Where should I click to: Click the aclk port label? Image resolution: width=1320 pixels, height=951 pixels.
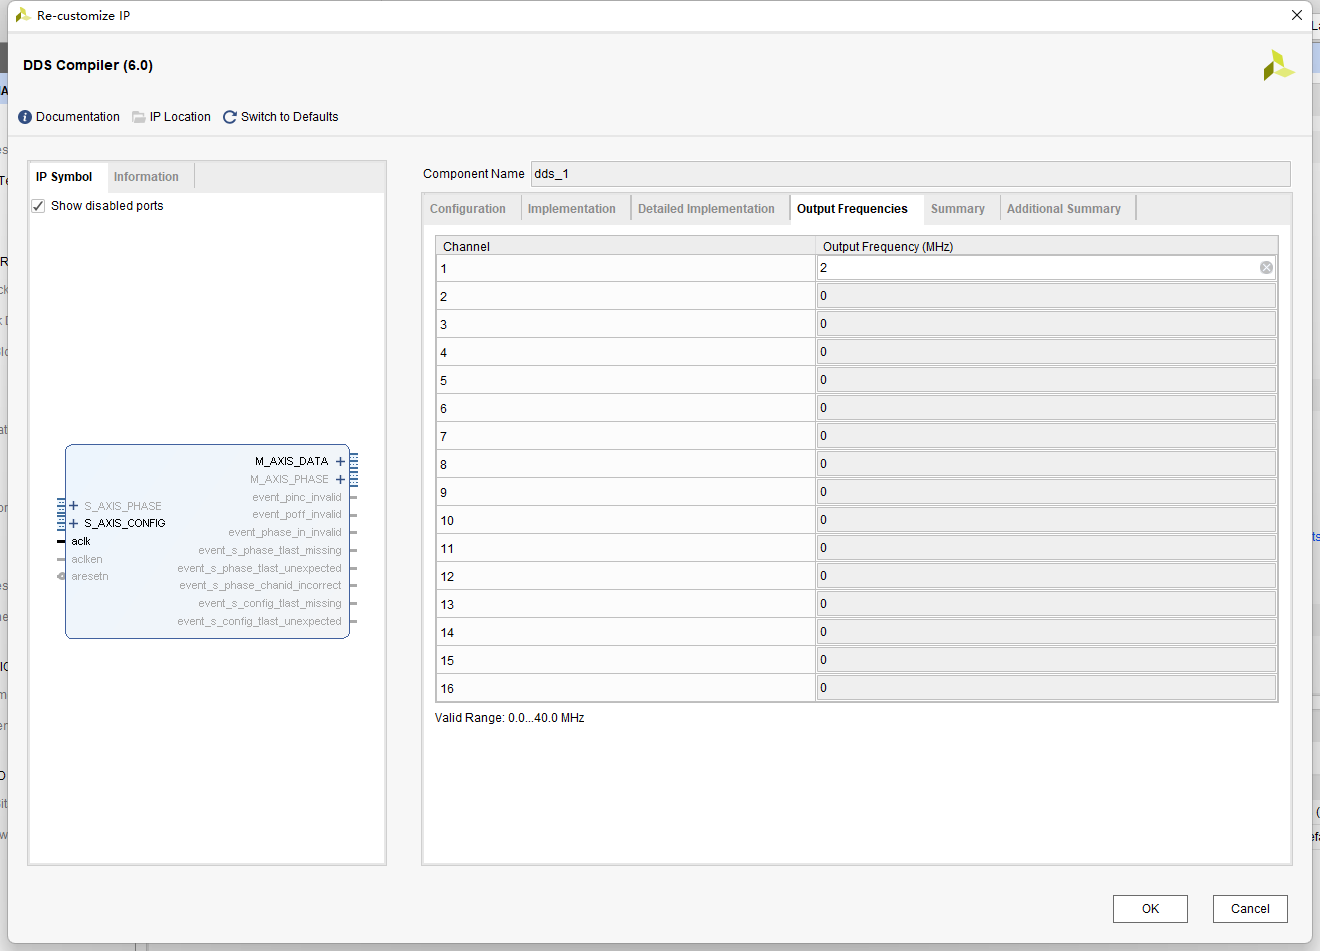click(81, 541)
